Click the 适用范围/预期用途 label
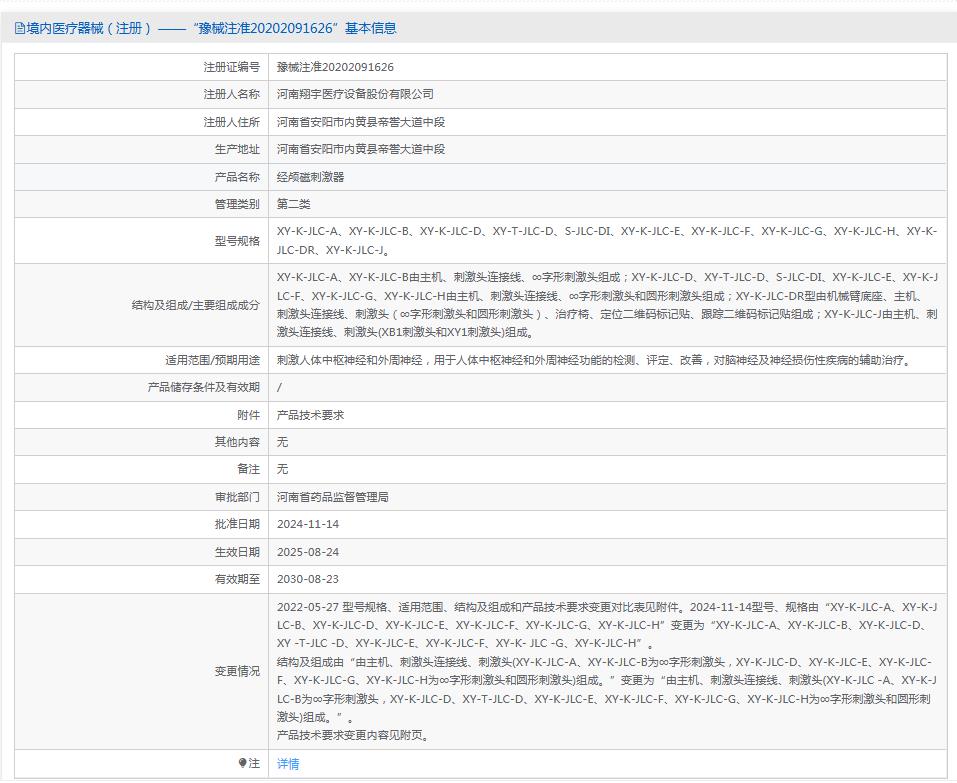The image size is (957, 783). [x=212, y=360]
